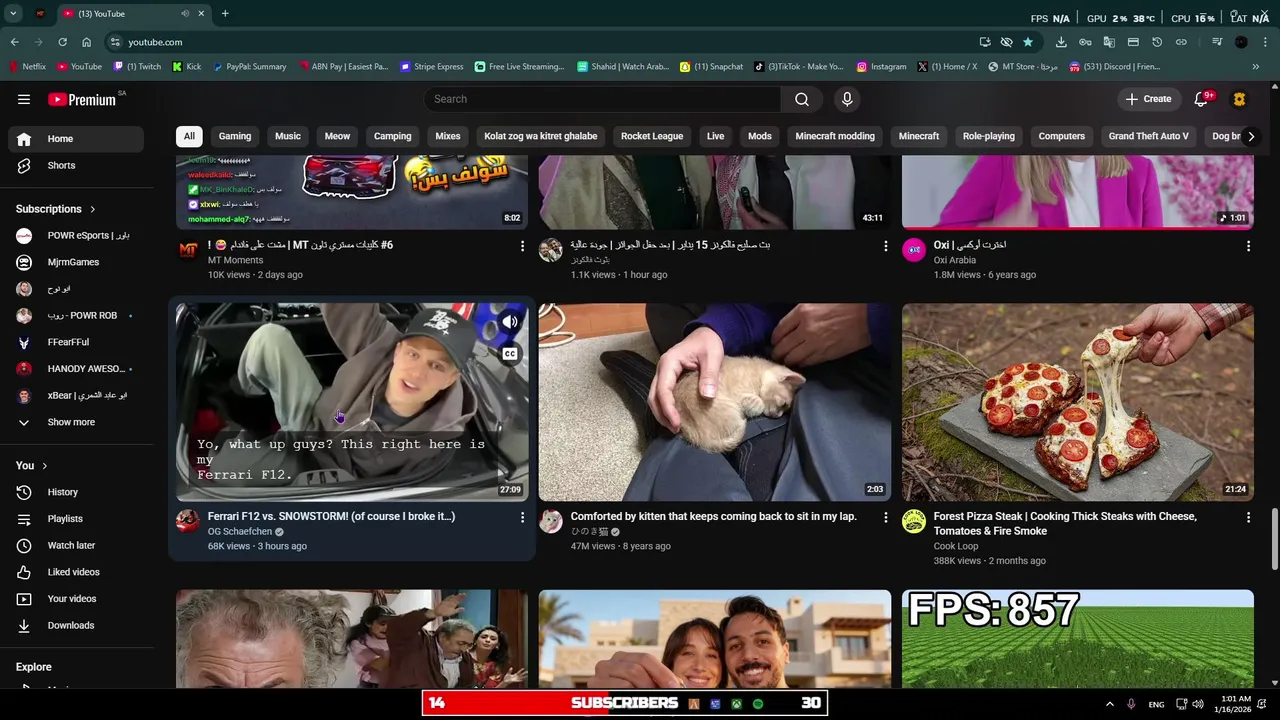Open History in the sidebar
Screen dimensions: 1280x720
pos(76,492)
